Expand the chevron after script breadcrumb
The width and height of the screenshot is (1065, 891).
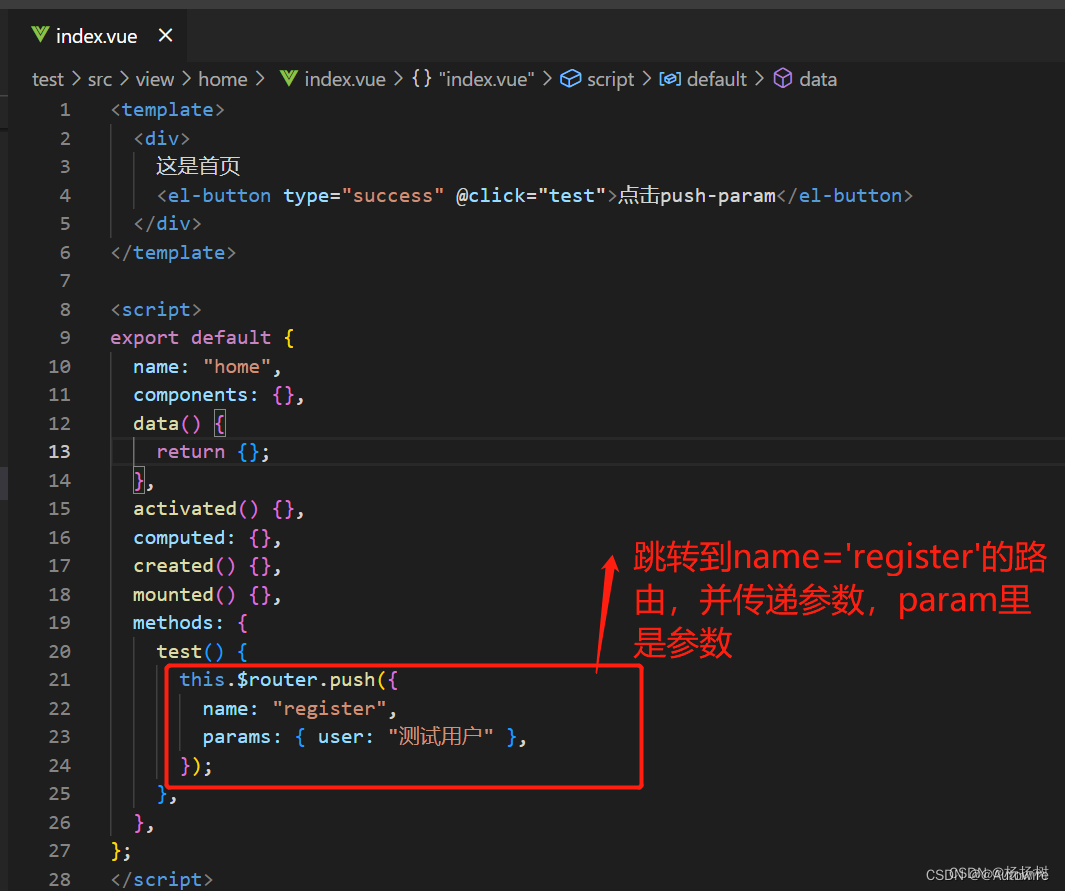(647, 79)
